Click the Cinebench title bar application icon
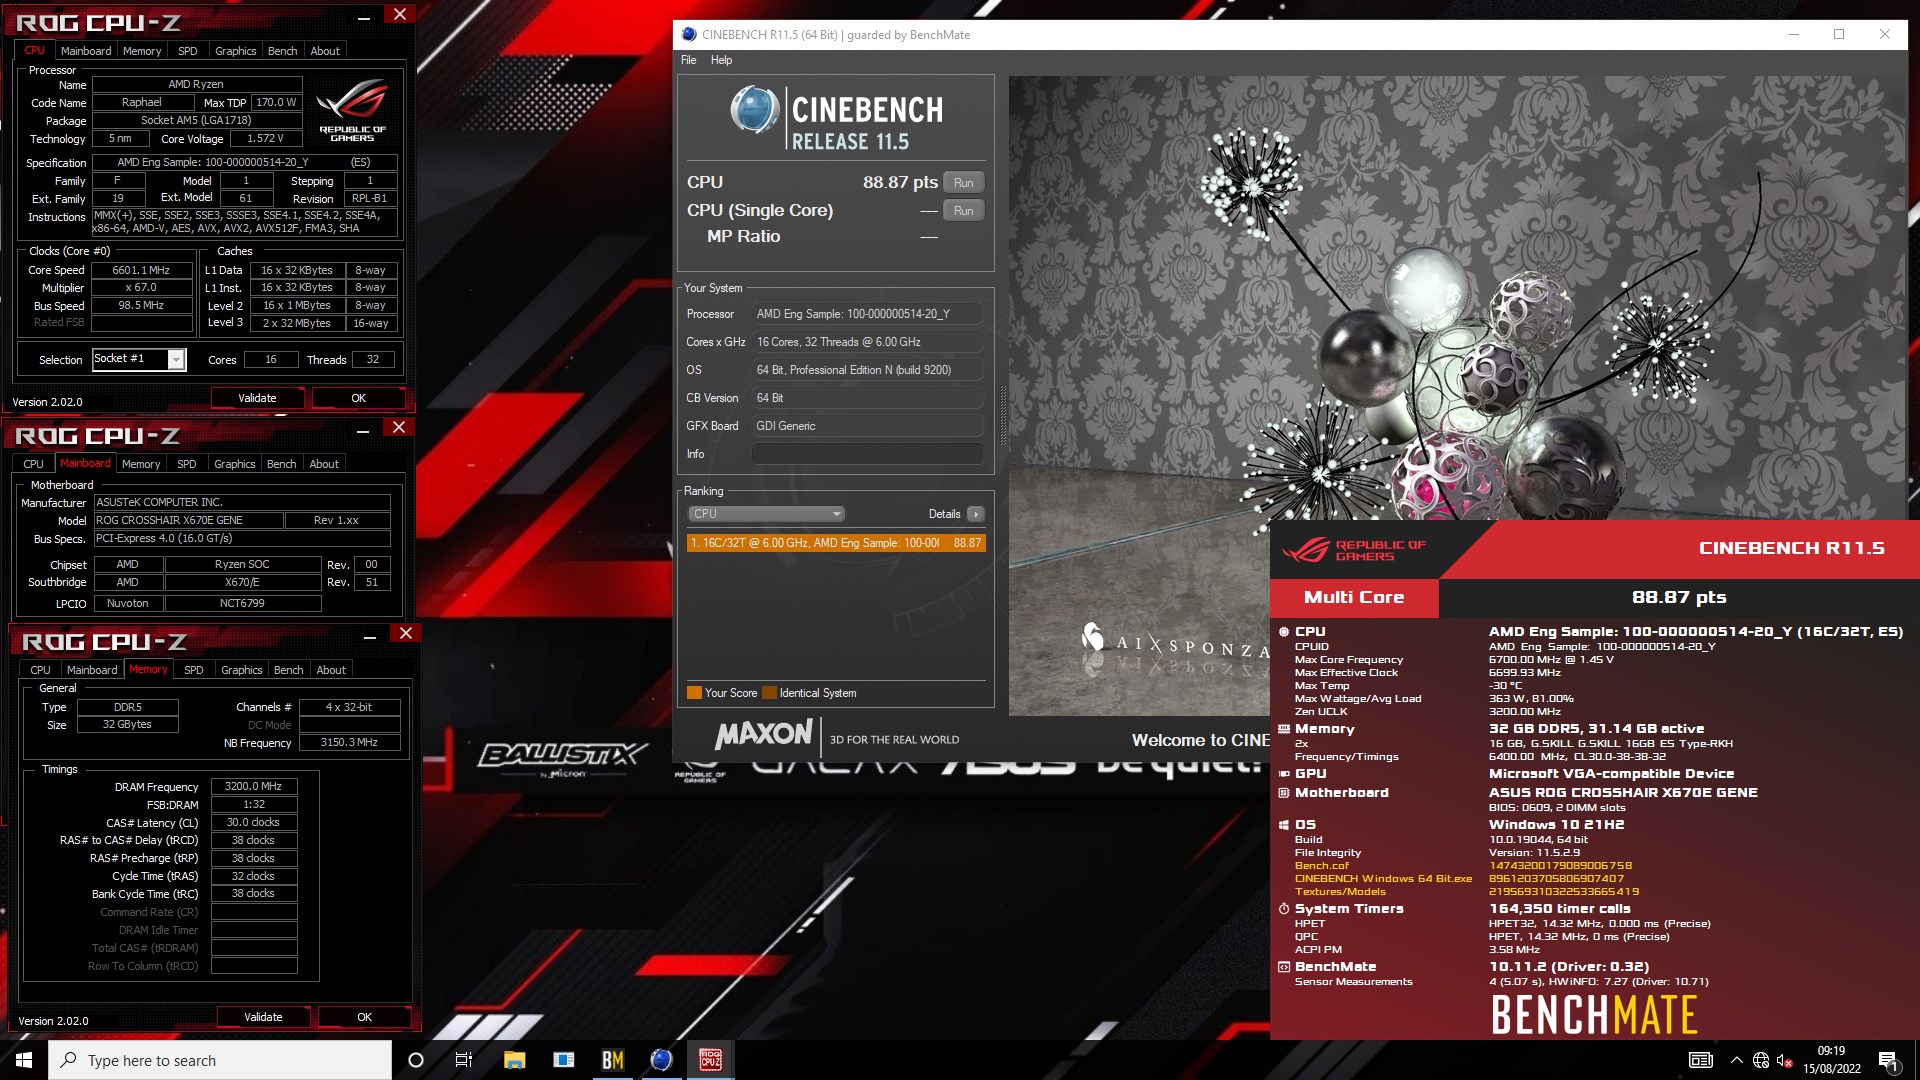This screenshot has height=1080, width=1920. (x=689, y=34)
